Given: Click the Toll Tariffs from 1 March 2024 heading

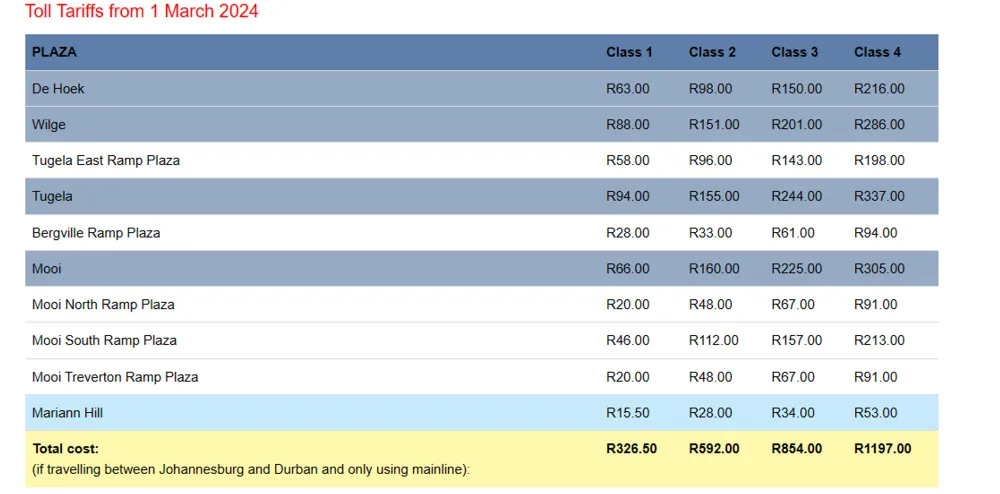Looking at the screenshot, I should (x=142, y=11).
